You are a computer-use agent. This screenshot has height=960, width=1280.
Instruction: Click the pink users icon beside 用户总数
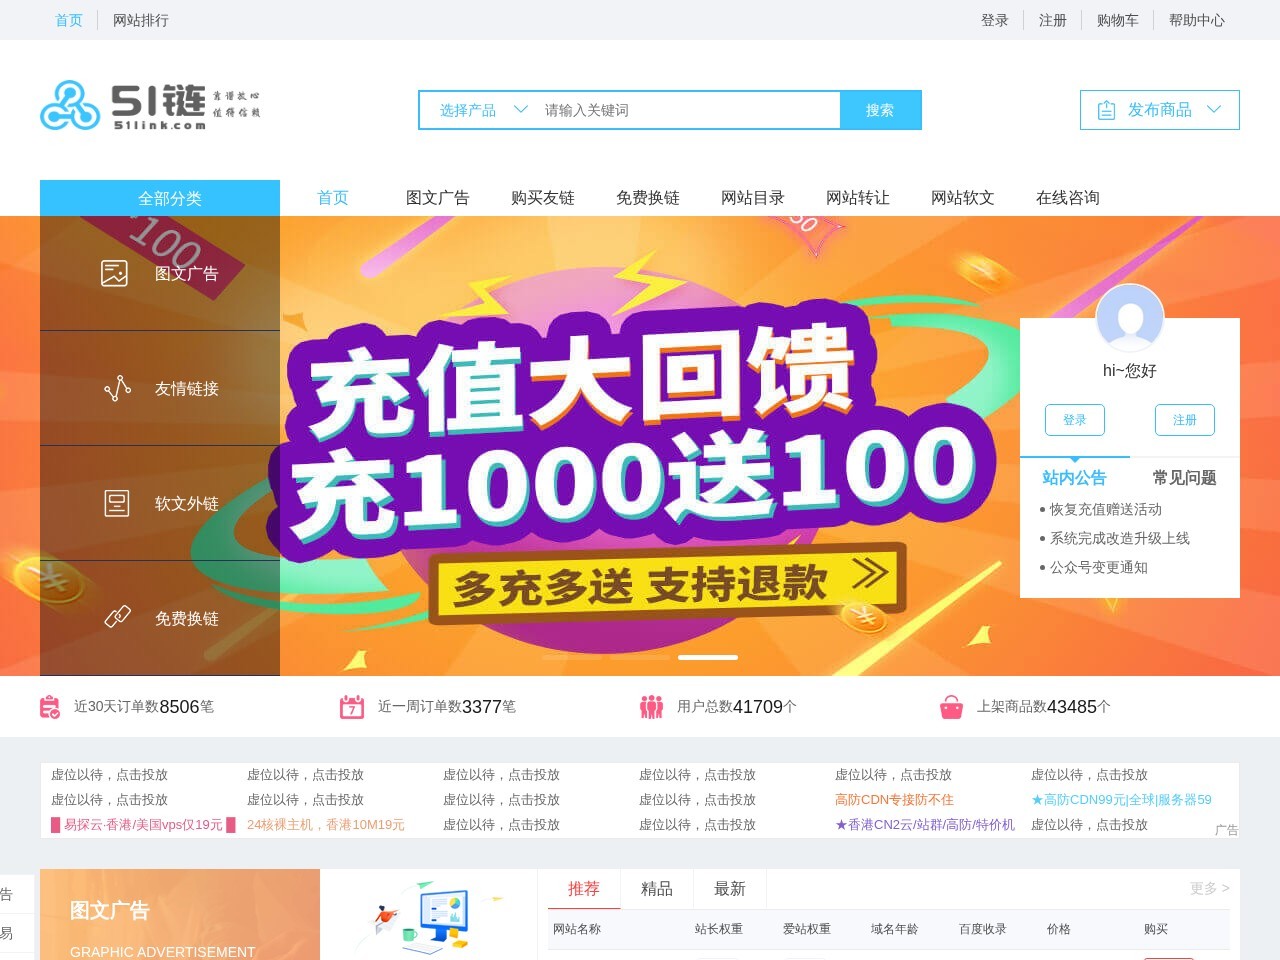click(x=652, y=706)
